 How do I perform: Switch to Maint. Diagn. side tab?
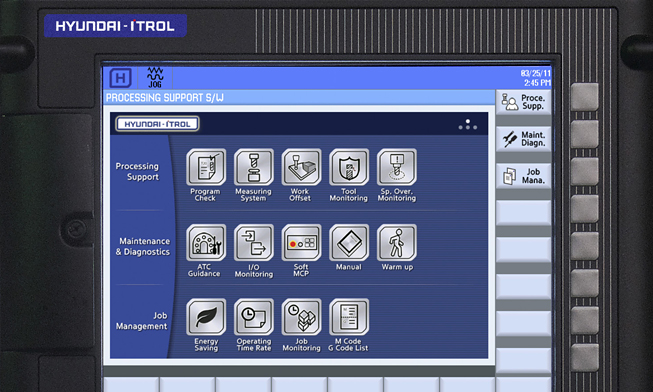click(523, 139)
